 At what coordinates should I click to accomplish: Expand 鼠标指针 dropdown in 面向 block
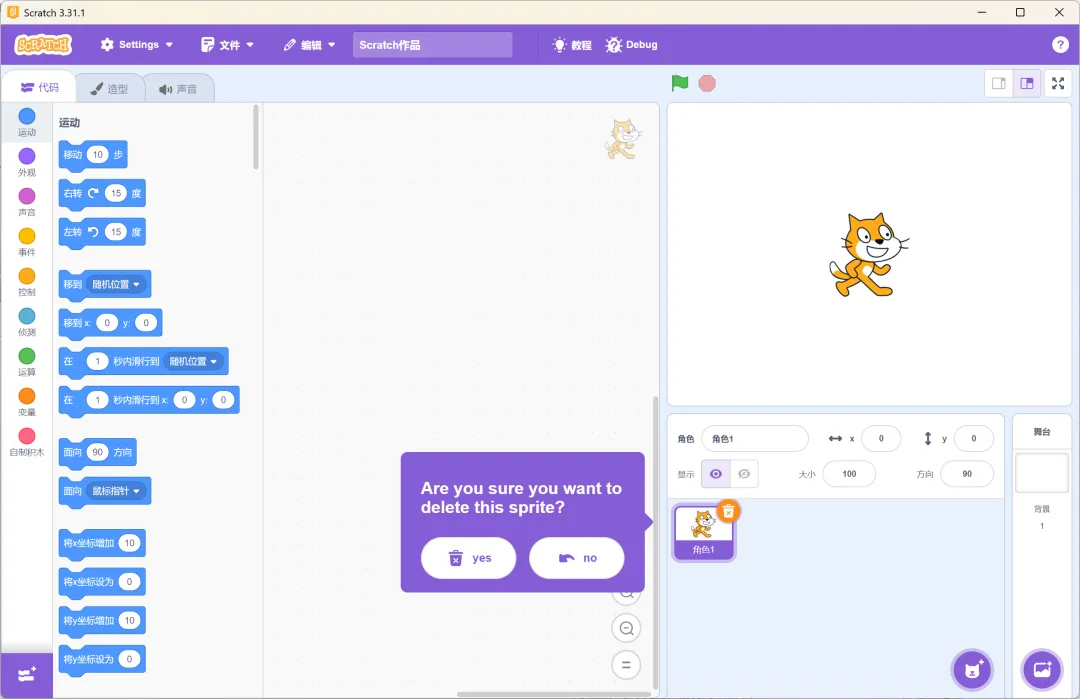click(x=116, y=491)
